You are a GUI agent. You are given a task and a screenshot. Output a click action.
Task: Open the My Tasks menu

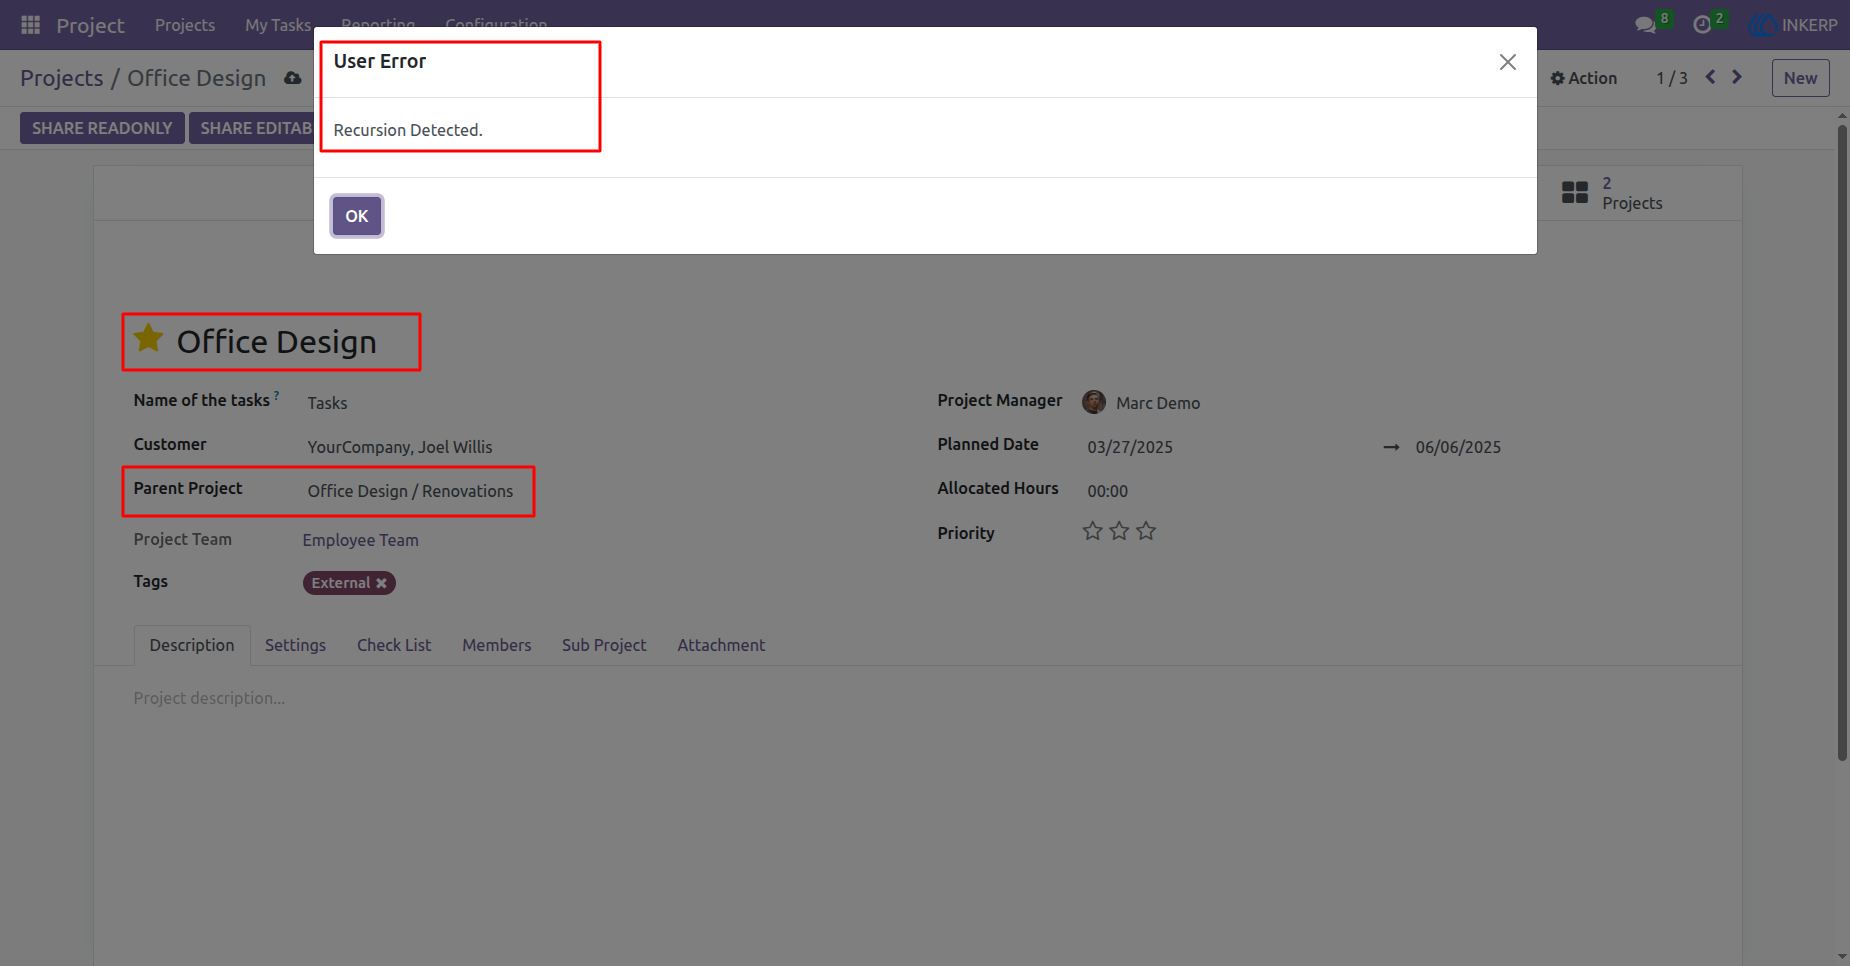(278, 25)
